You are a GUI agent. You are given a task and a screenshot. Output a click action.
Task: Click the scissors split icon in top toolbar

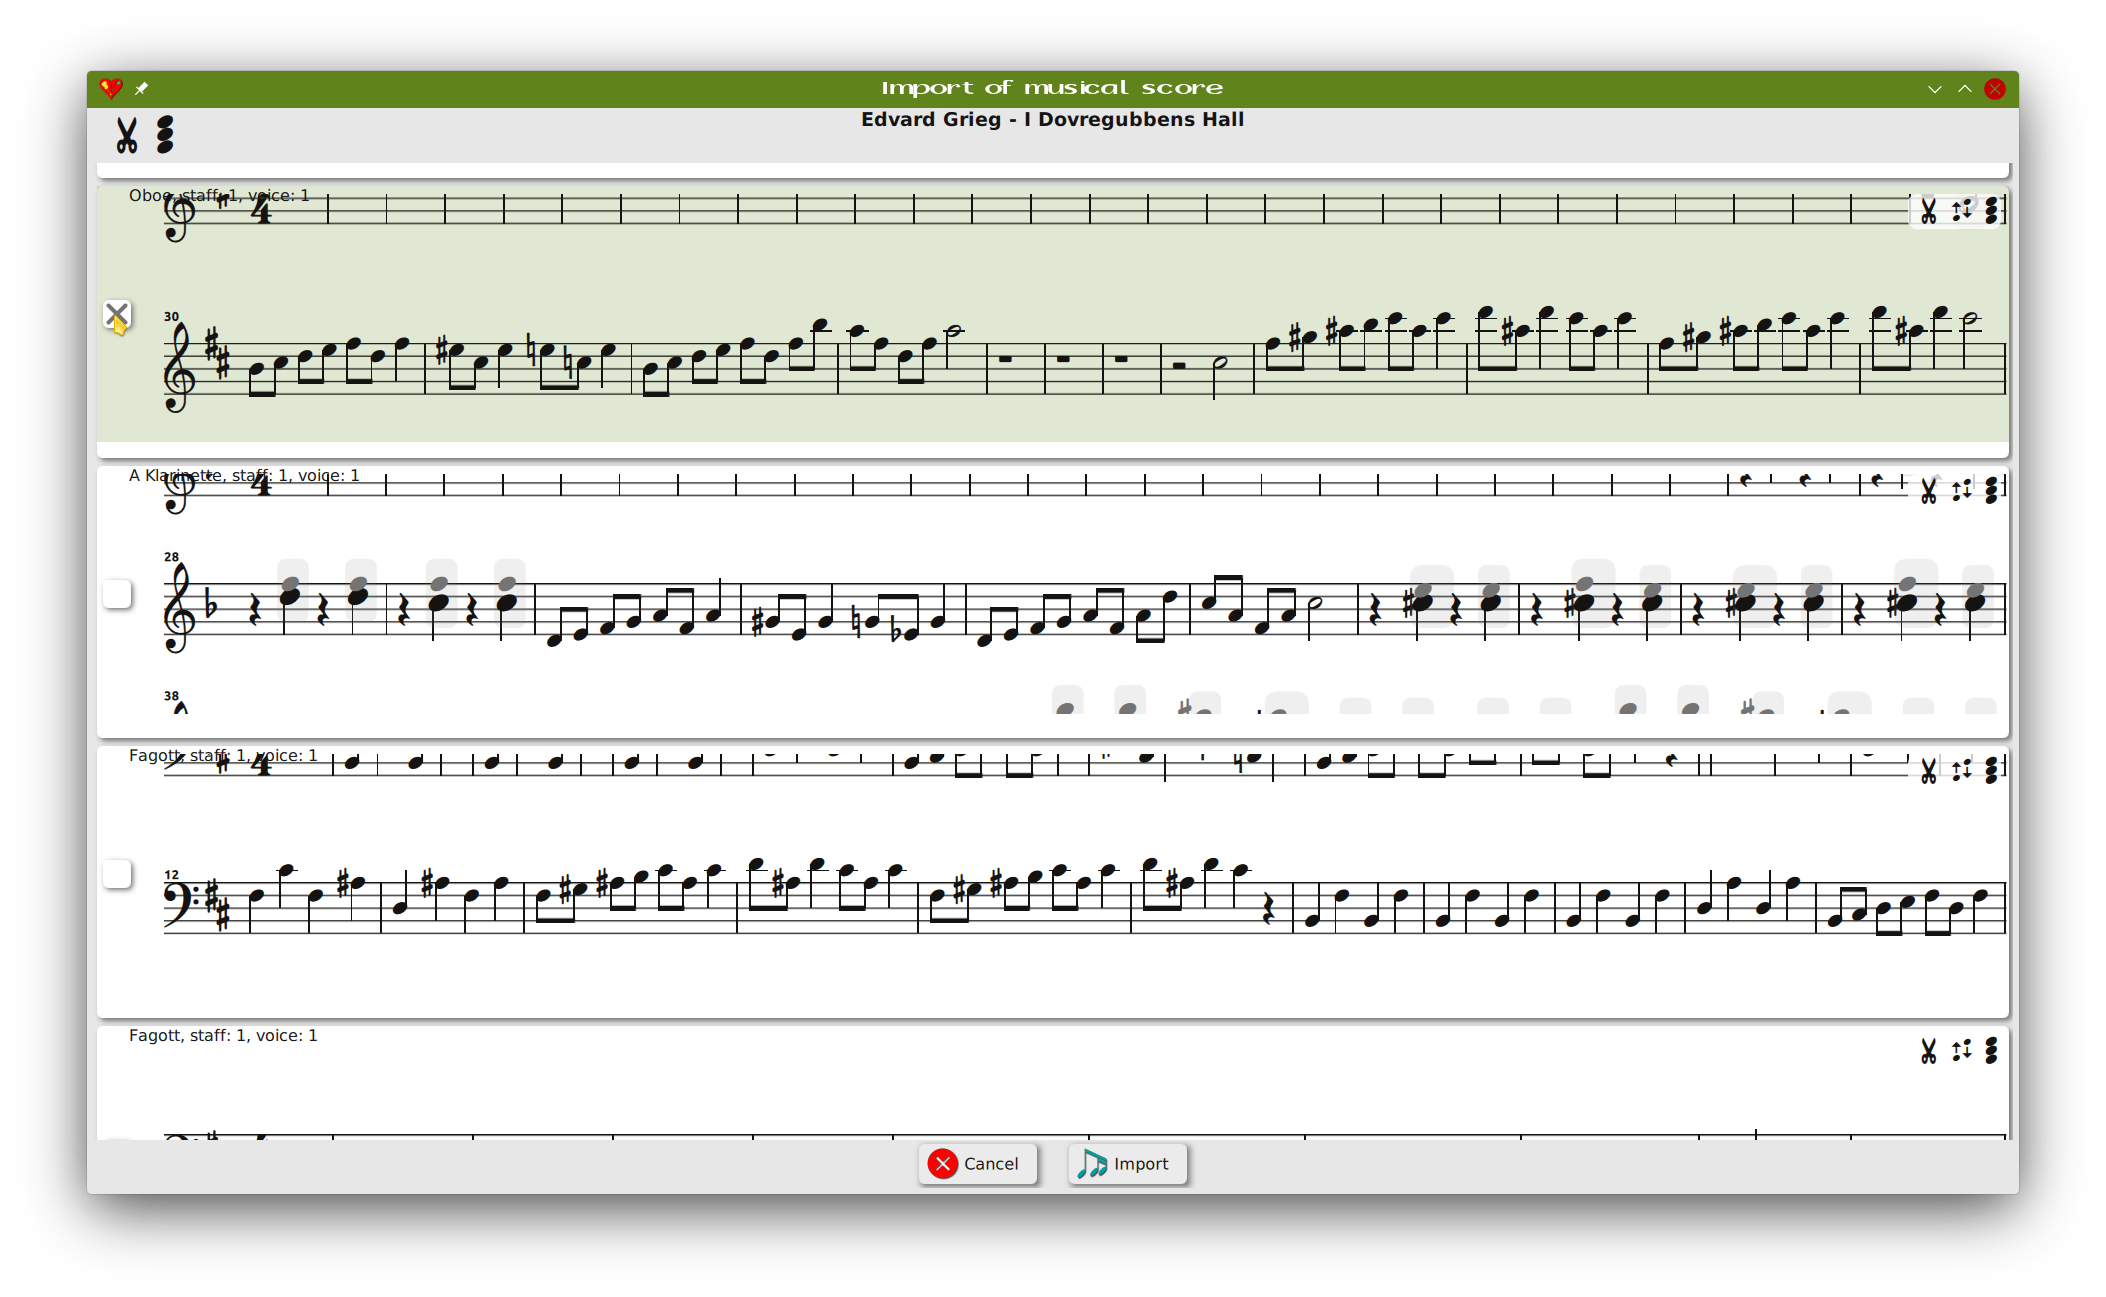(x=126, y=134)
